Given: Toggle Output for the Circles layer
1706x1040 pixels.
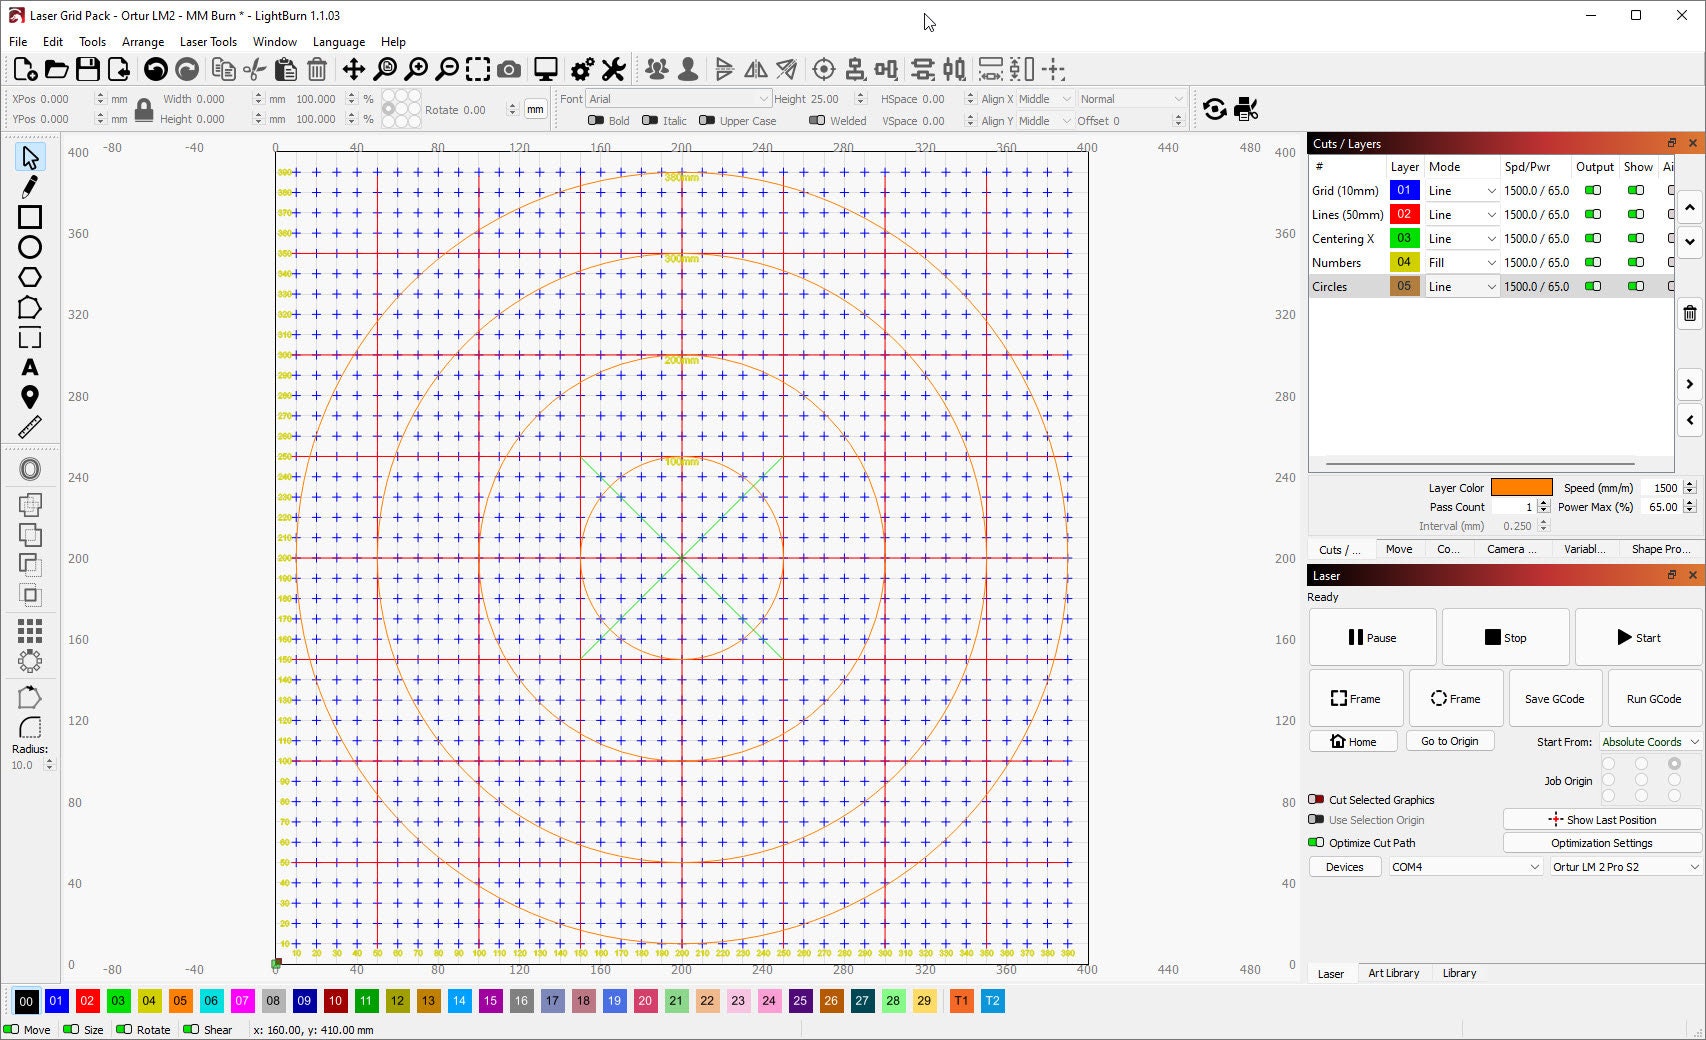Looking at the screenshot, I should [1594, 286].
